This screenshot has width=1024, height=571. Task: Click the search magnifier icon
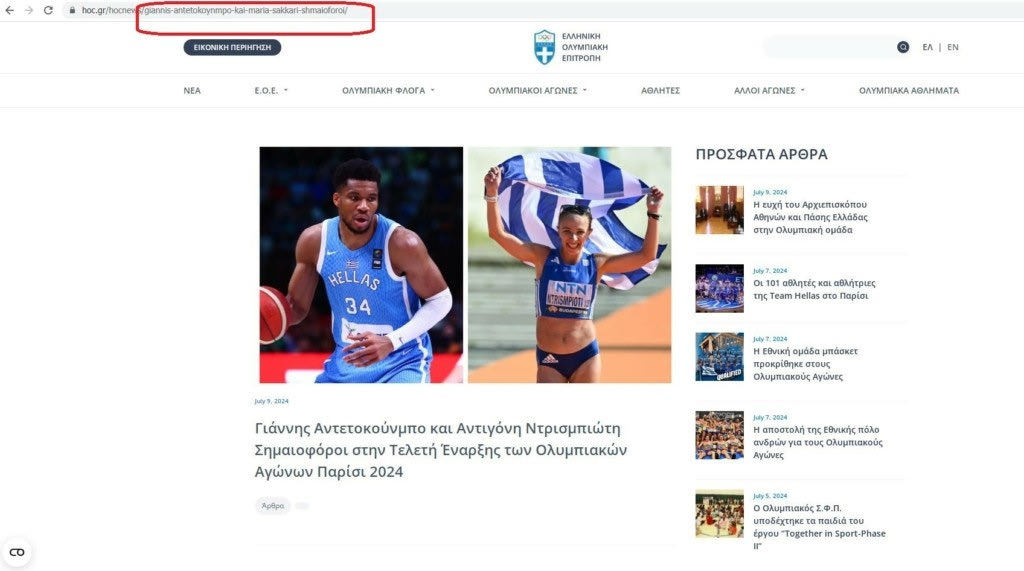(903, 47)
